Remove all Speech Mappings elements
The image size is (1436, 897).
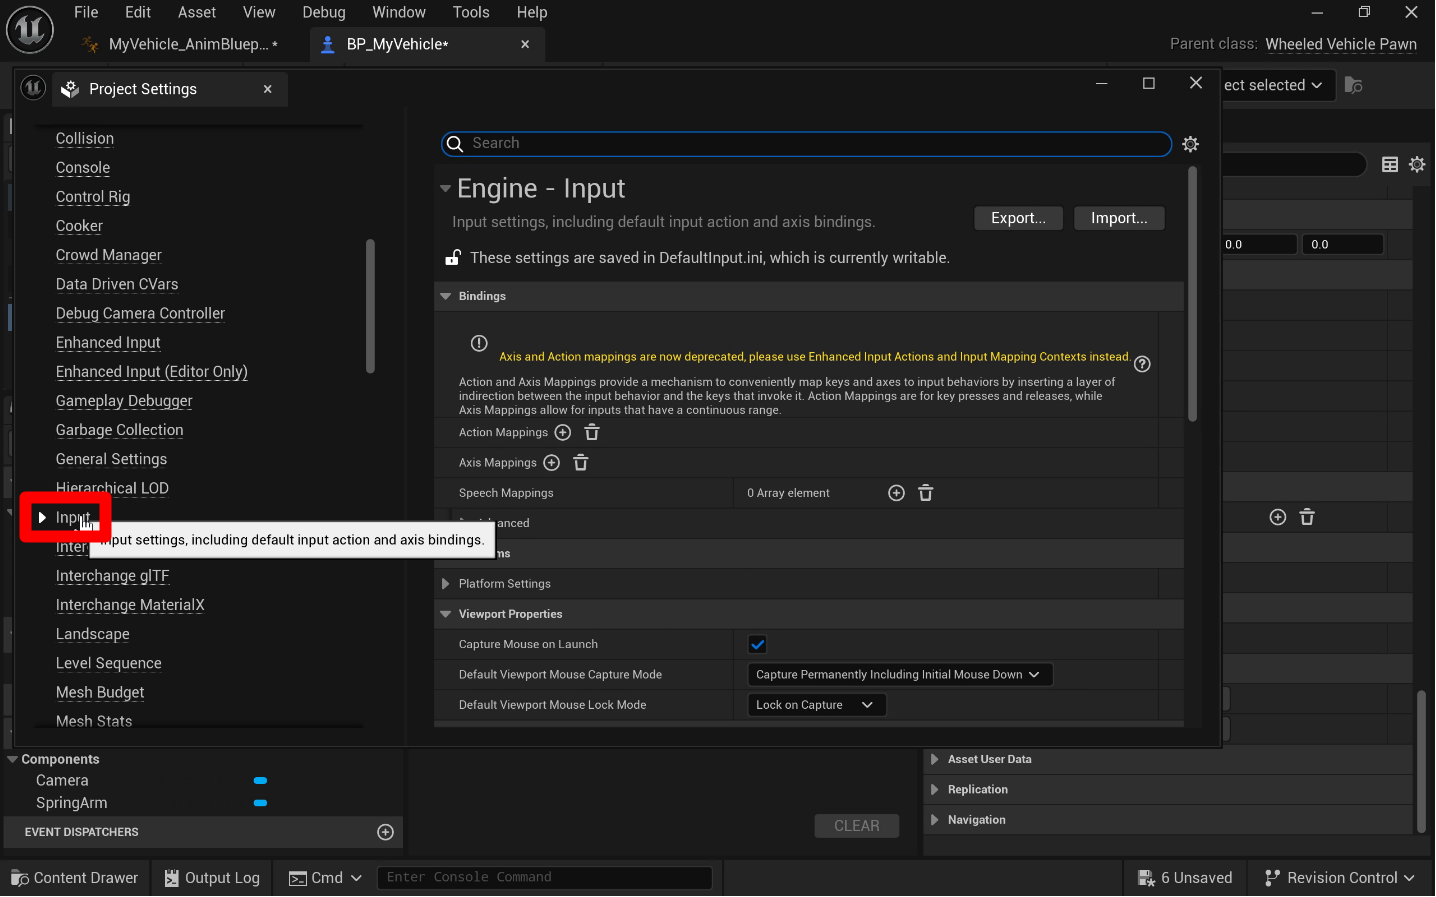coord(926,493)
